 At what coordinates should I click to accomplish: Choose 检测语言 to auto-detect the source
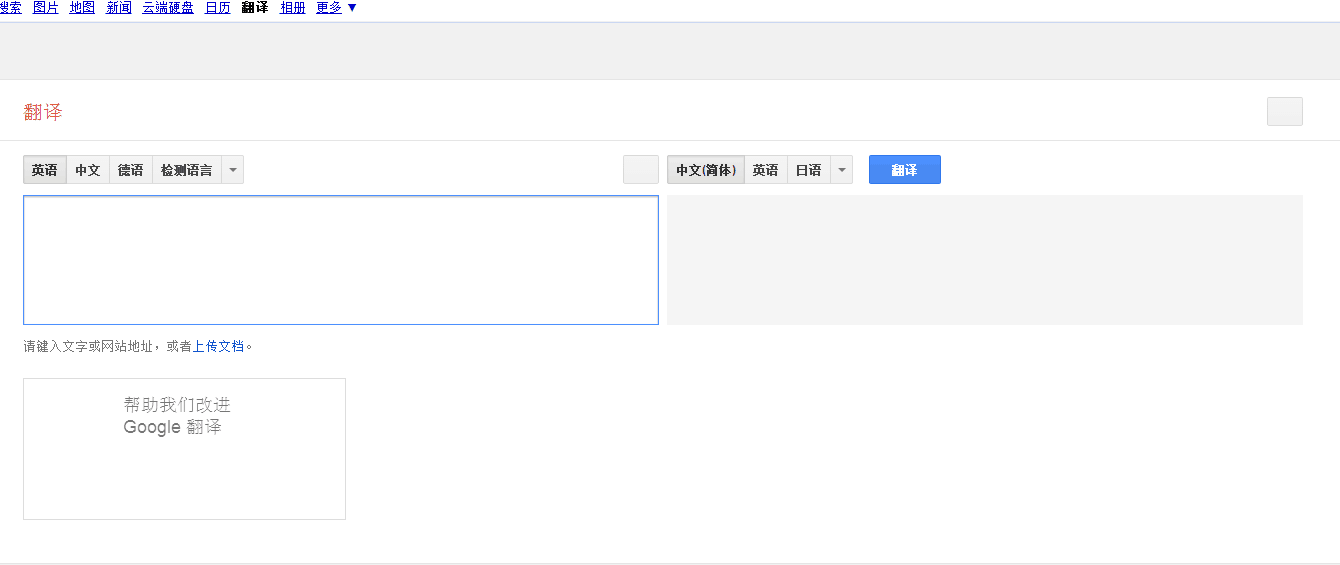pos(186,170)
